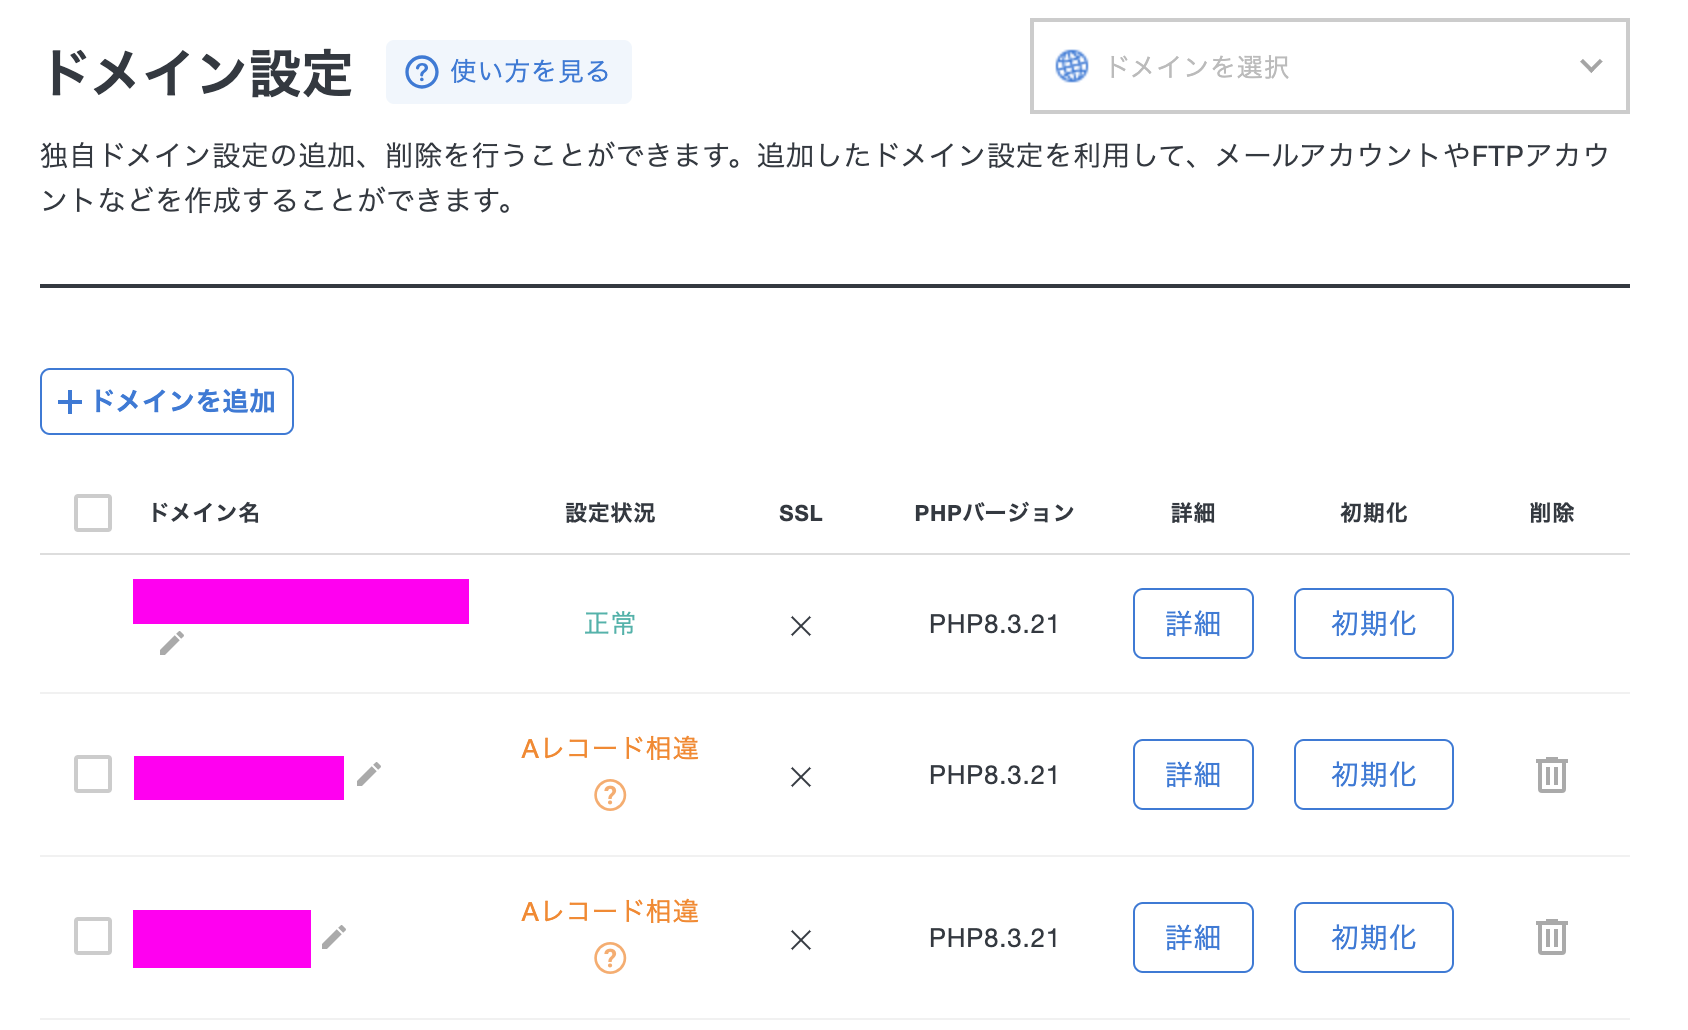Click the pencil edit icon in second domain row

point(369,774)
